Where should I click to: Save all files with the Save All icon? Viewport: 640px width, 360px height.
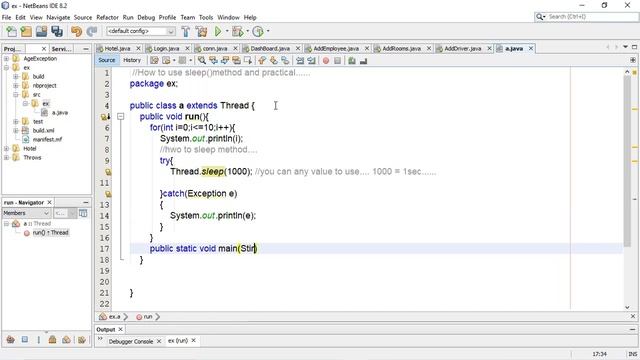[57, 31]
